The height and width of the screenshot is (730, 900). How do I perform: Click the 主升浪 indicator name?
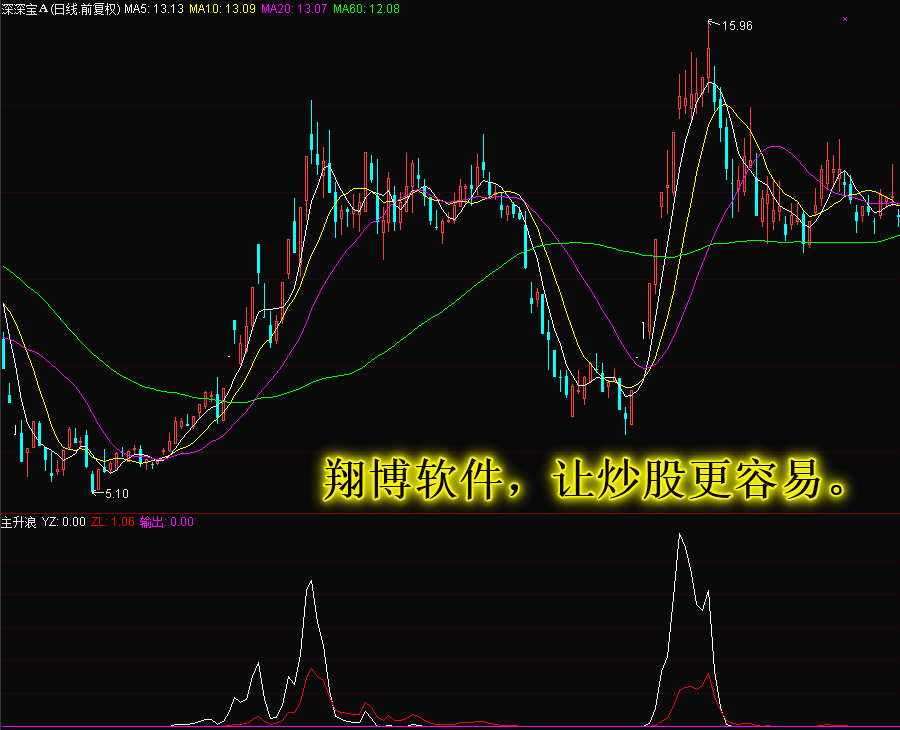click(x=18, y=522)
